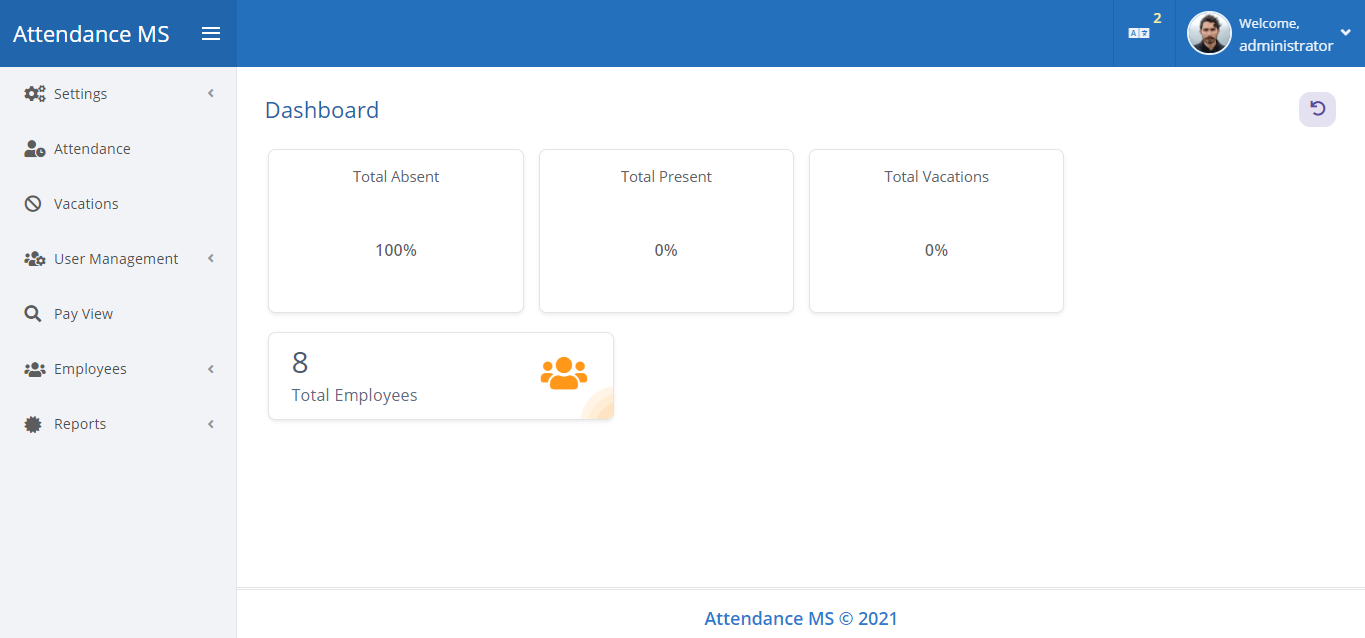The image size is (1365, 638).
Task: Click the Attendance user-clock icon
Action: (35, 149)
